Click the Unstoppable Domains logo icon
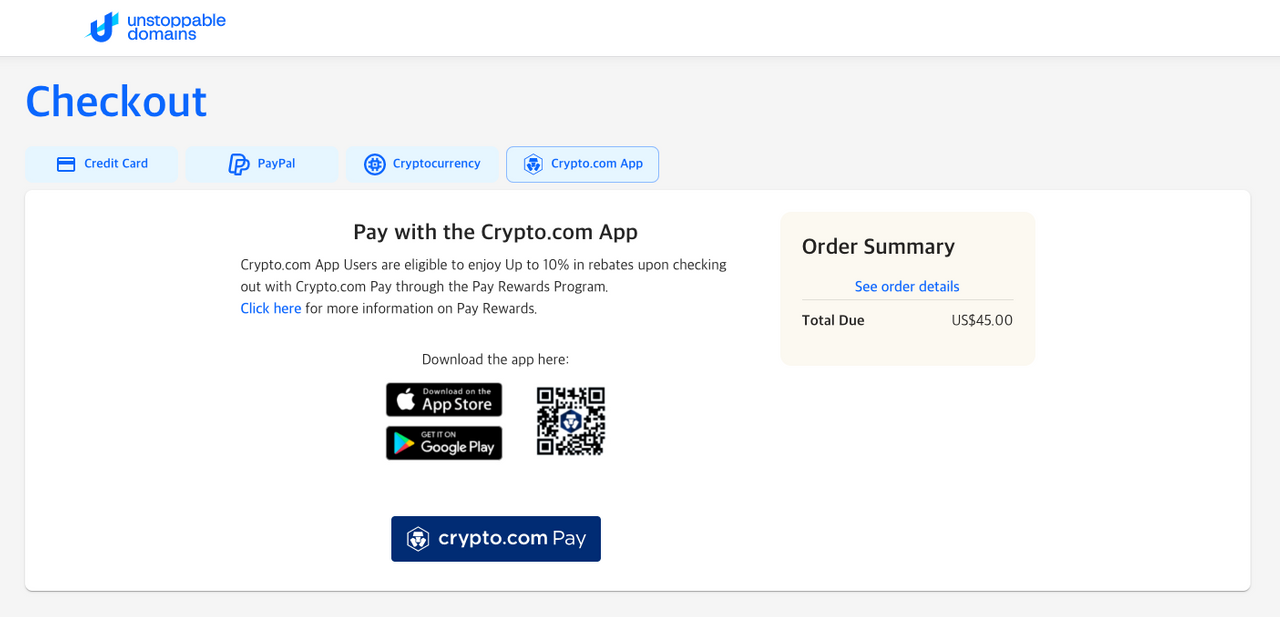1280x617 pixels. [103, 27]
